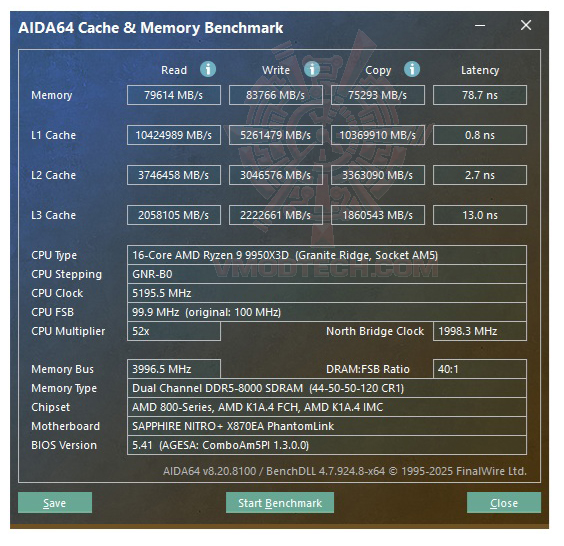
Task: Select L2 Cache latency 2.7 ns
Action: click(480, 175)
